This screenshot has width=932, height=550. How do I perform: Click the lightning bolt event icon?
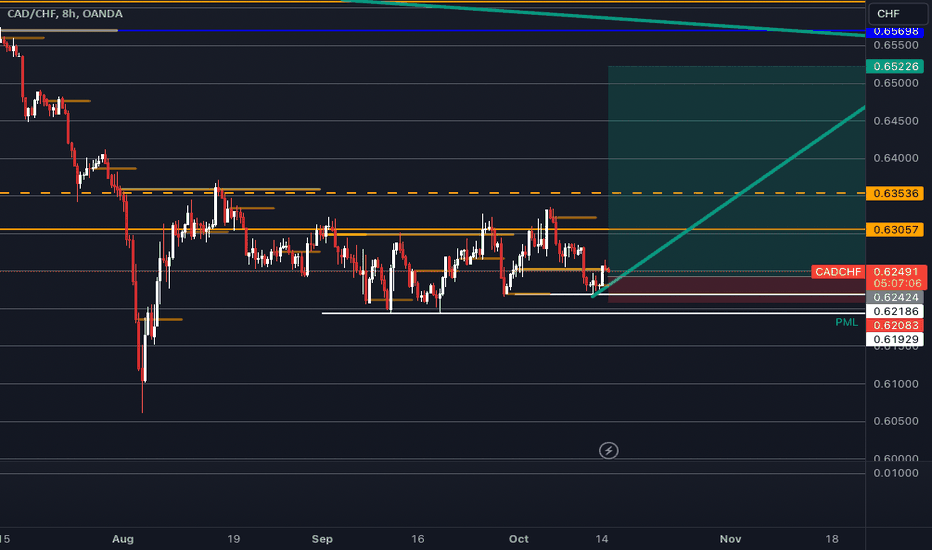(608, 451)
